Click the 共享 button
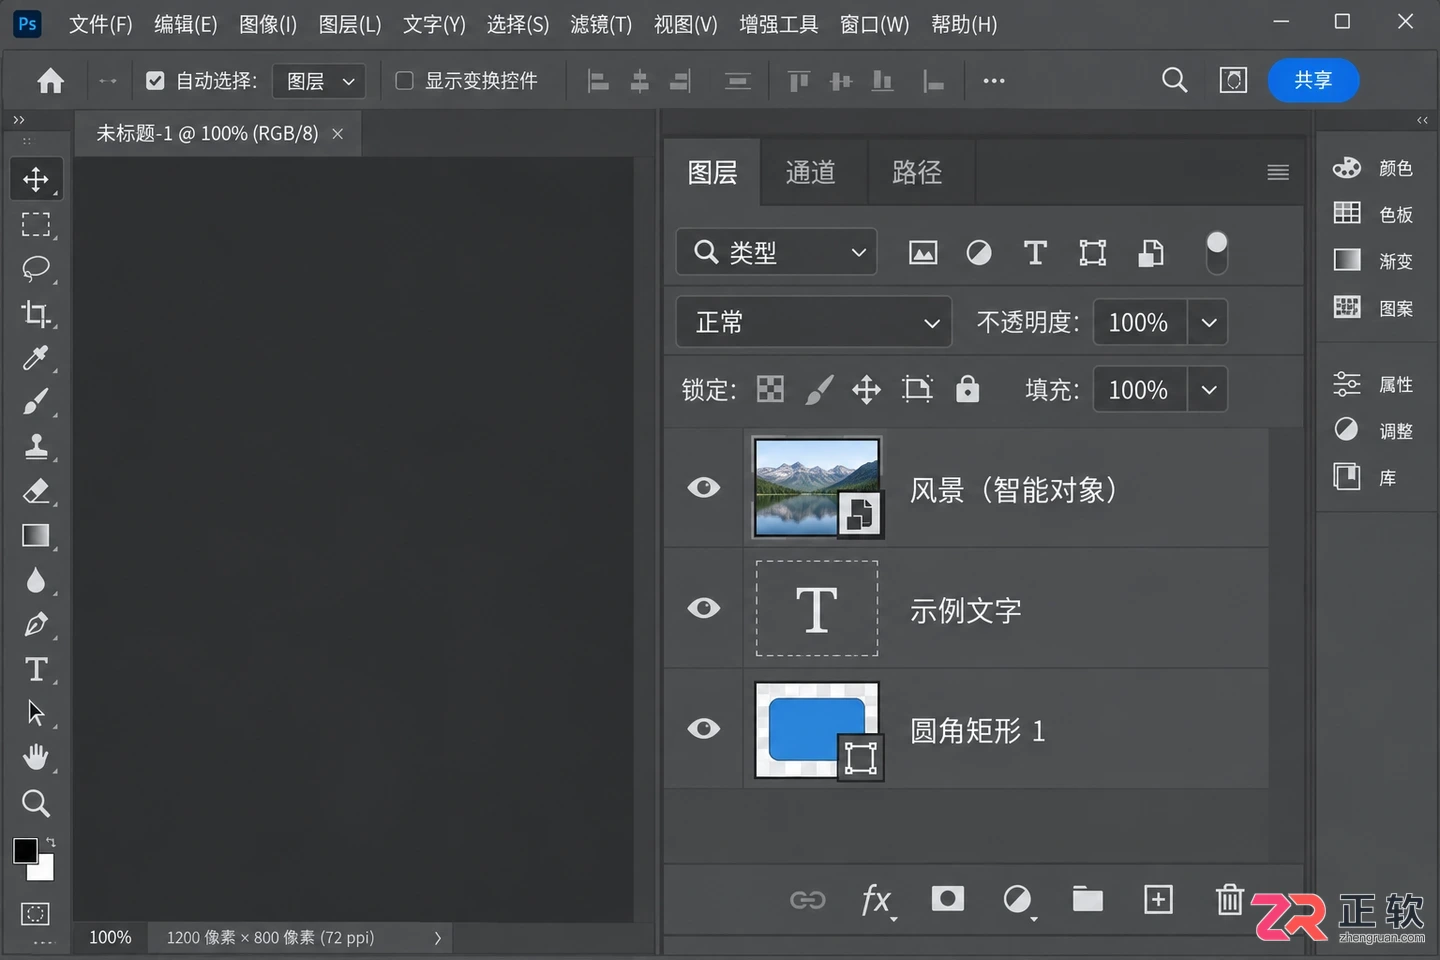1440x960 pixels. 1313,80
